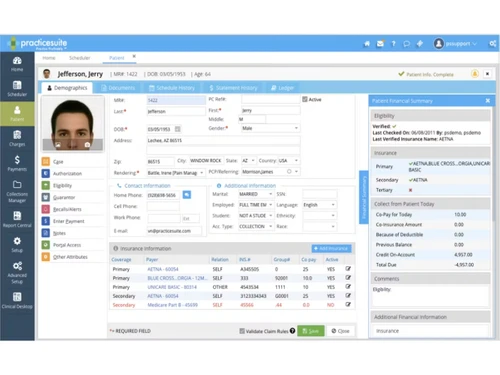Open the State dropdown

[x=248, y=161]
